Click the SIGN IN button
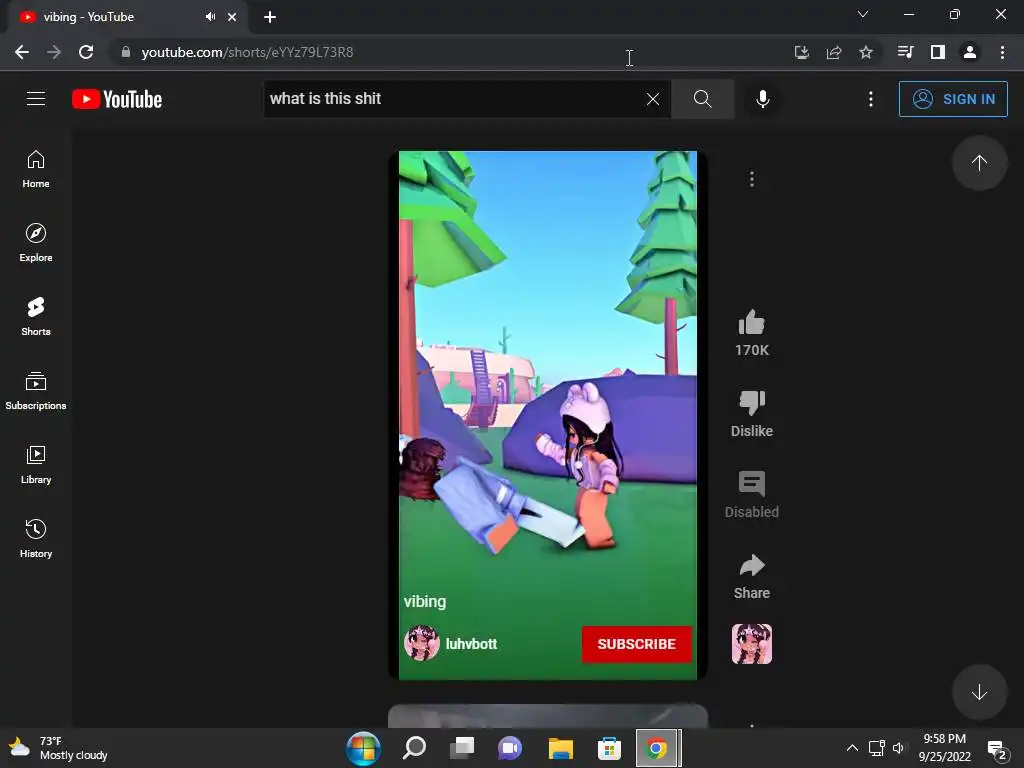 pyautogui.click(x=953, y=99)
